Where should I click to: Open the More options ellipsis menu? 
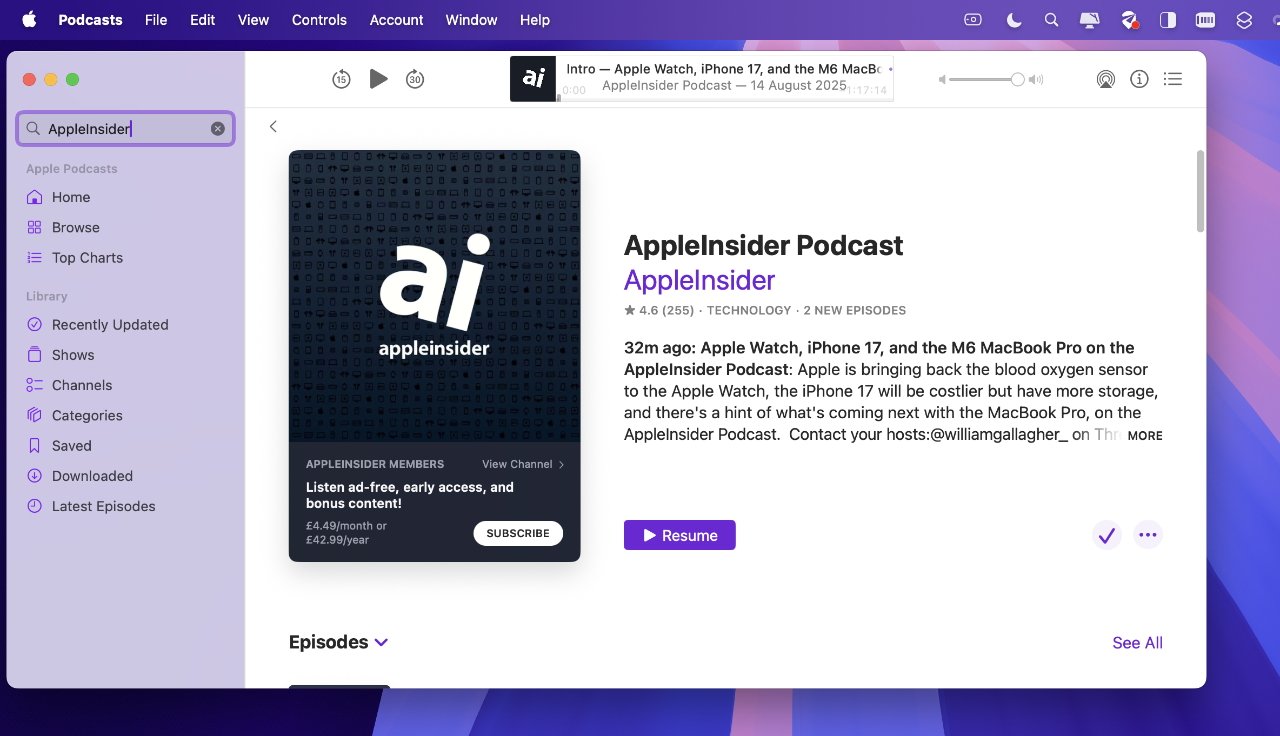[x=1147, y=535]
